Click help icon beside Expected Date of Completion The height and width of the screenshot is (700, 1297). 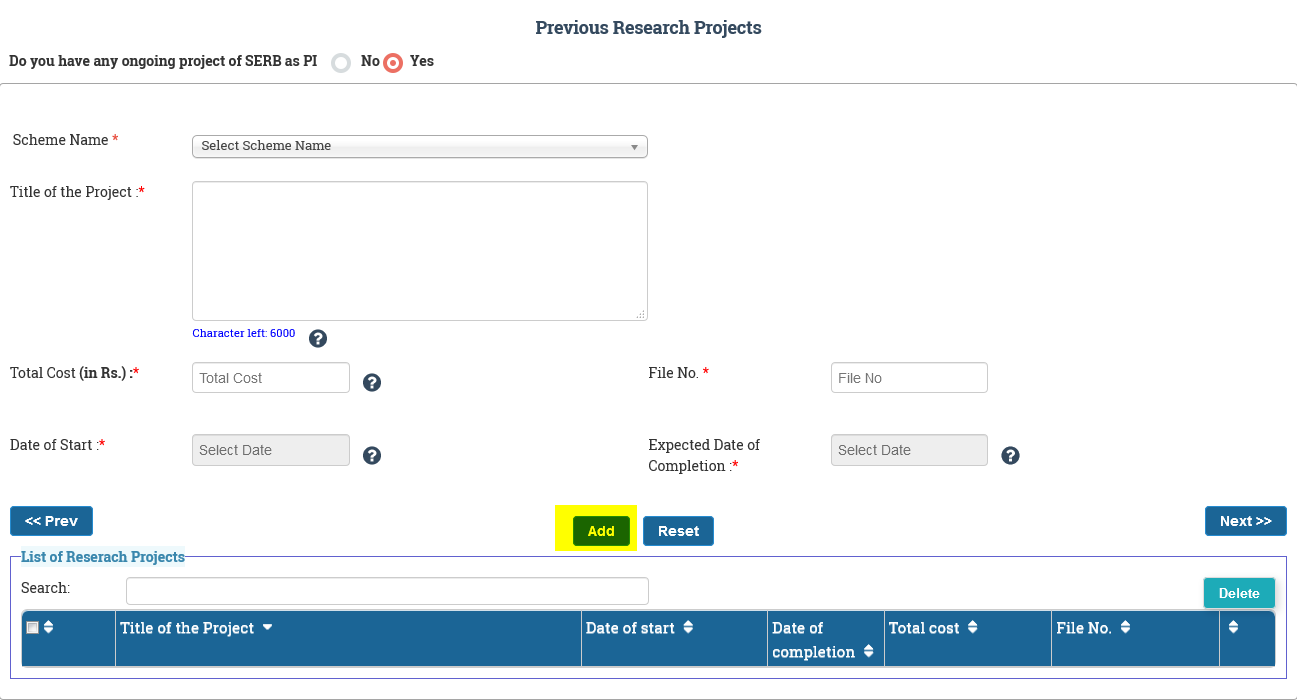(1010, 455)
